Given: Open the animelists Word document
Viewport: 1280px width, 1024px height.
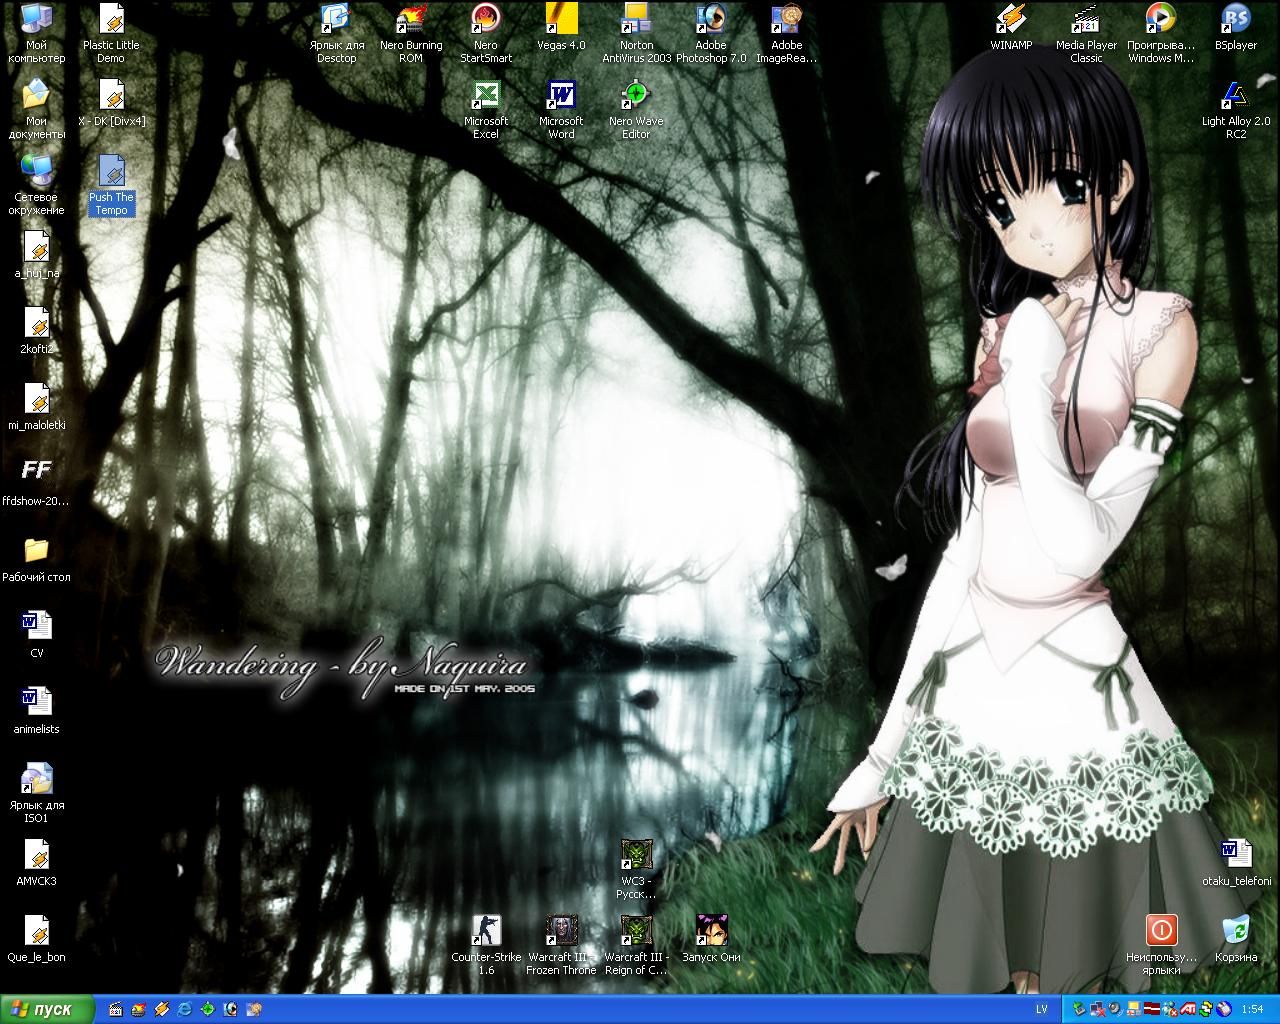Looking at the screenshot, I should [x=36, y=712].
